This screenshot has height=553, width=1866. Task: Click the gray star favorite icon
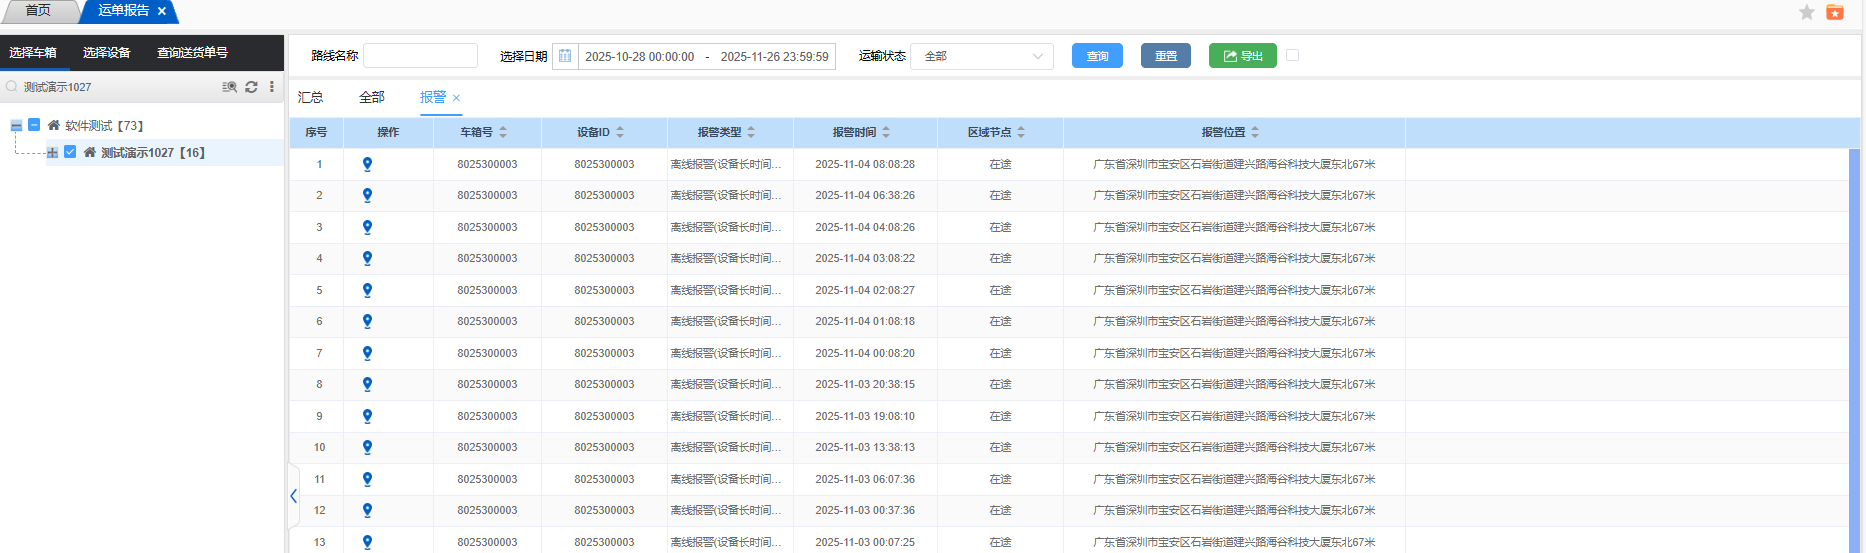click(x=1806, y=12)
